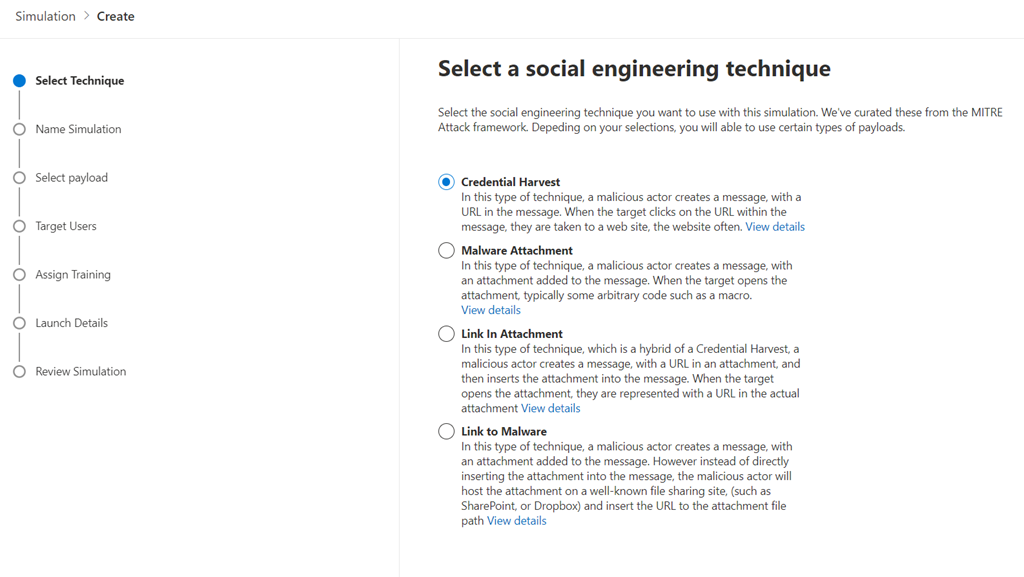Open View details for Link to Malware
The image size is (1024, 577).
click(516, 521)
